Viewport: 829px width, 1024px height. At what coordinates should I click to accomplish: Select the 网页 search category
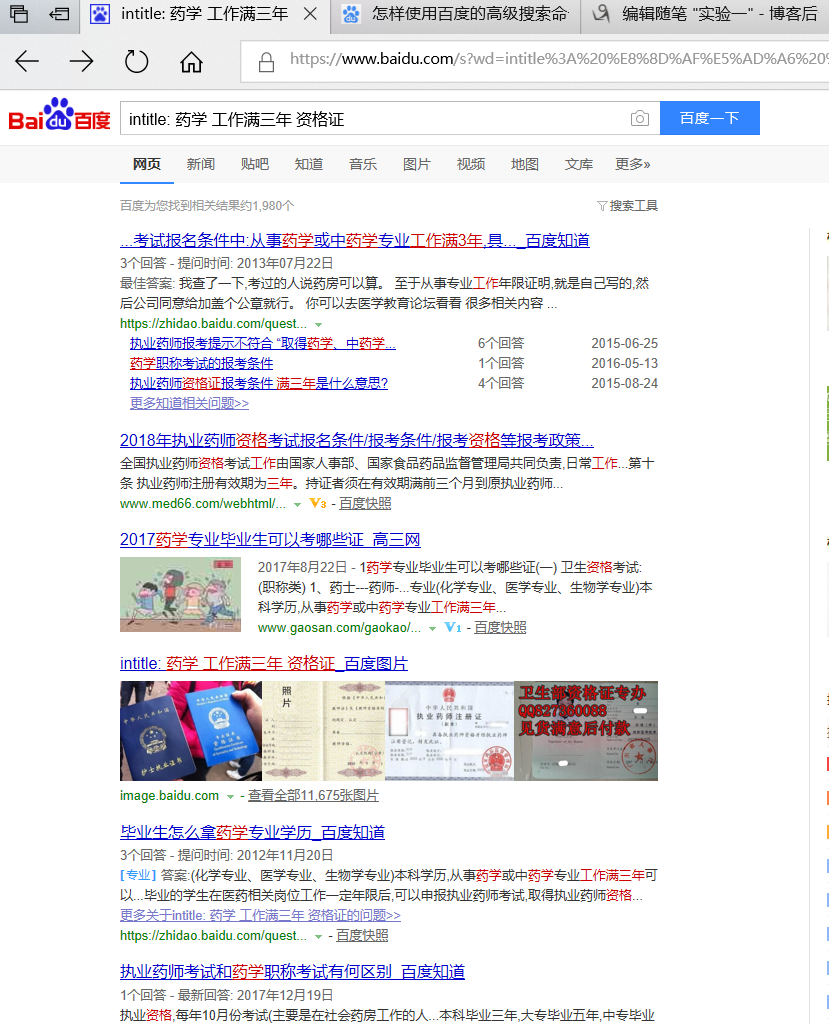pos(146,164)
